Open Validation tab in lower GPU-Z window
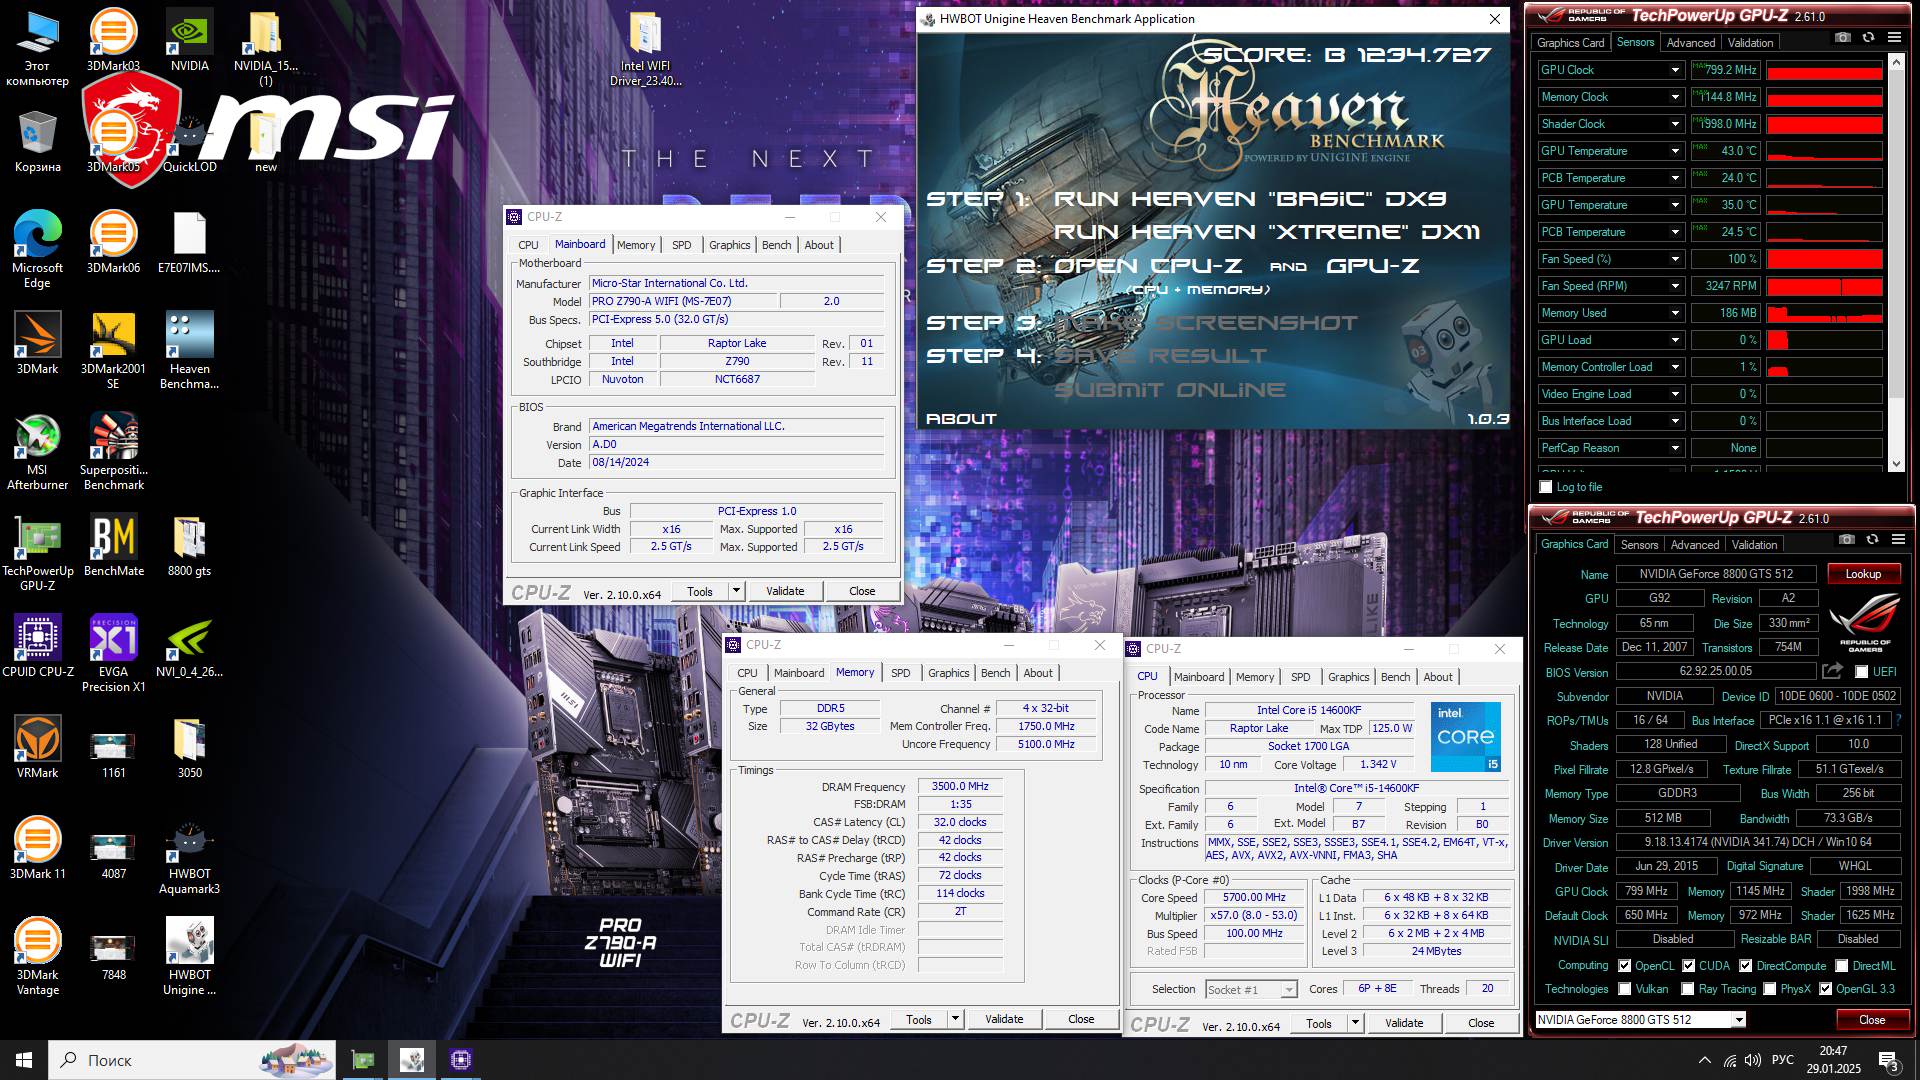Image resolution: width=1920 pixels, height=1080 pixels. coord(1755,545)
